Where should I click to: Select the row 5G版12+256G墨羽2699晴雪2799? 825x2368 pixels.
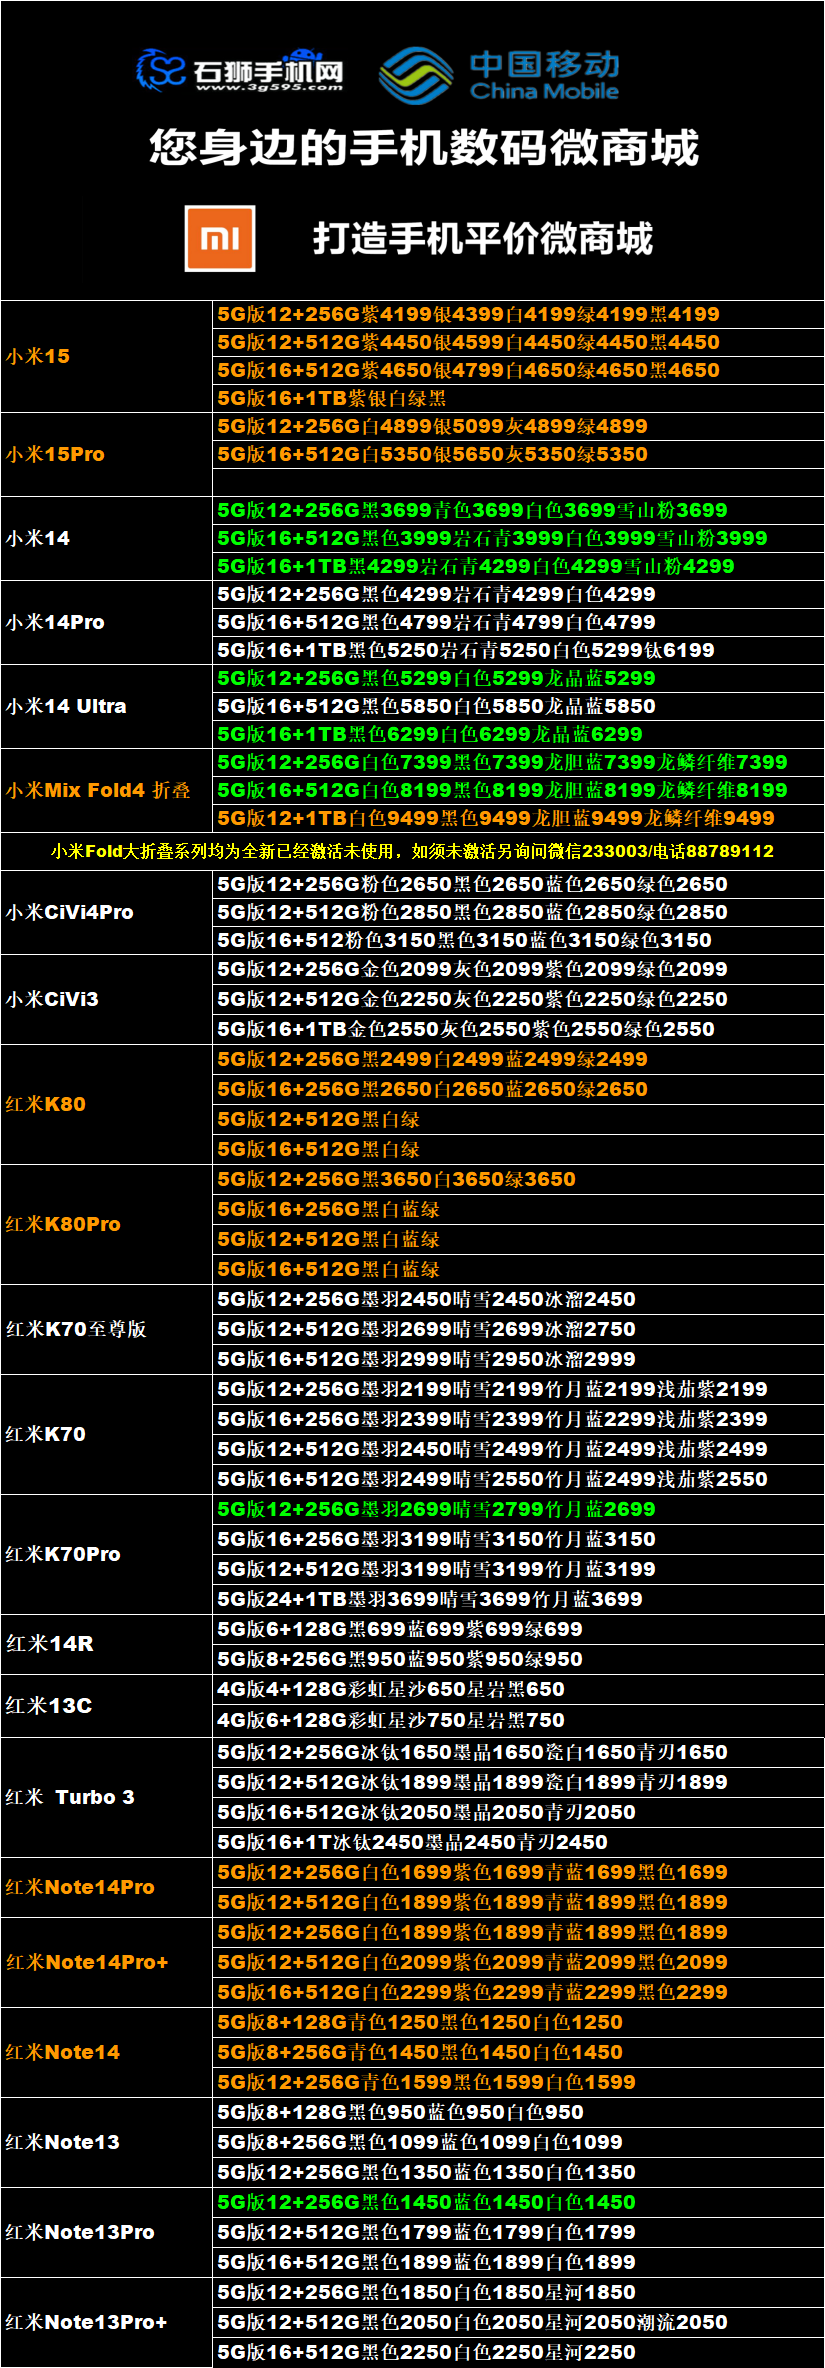coord(518,1509)
